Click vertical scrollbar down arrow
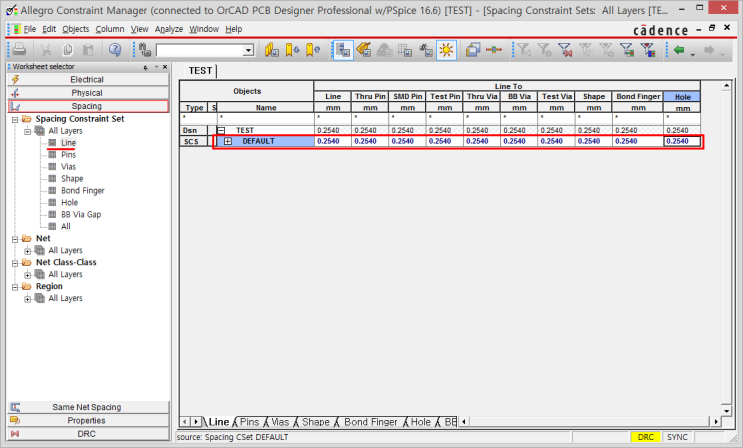The height and width of the screenshot is (448, 743). point(726,411)
